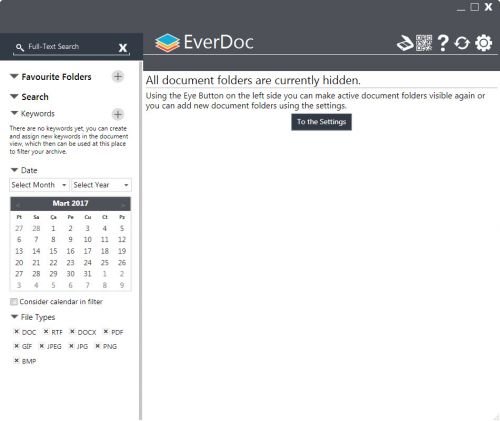Collapse the Search section
Image resolution: width=500 pixels, height=421 pixels.
point(14,96)
